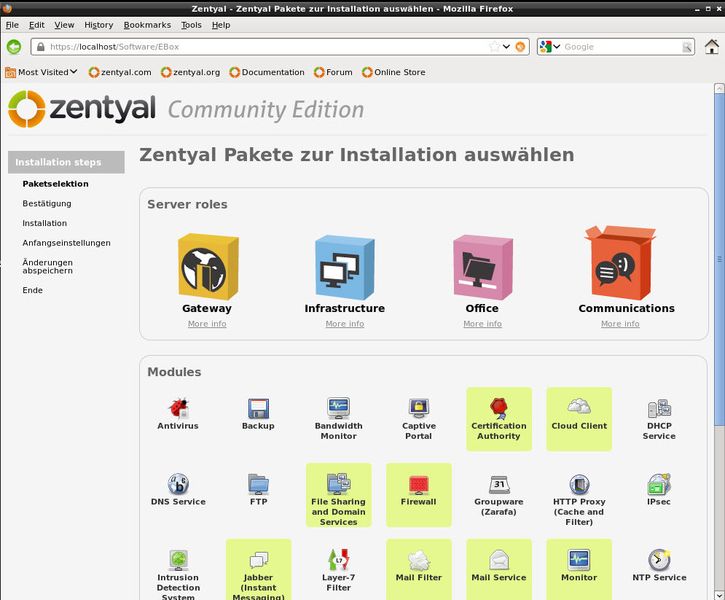Pick the Antivirus module
The image size is (725, 600).
[x=178, y=414]
